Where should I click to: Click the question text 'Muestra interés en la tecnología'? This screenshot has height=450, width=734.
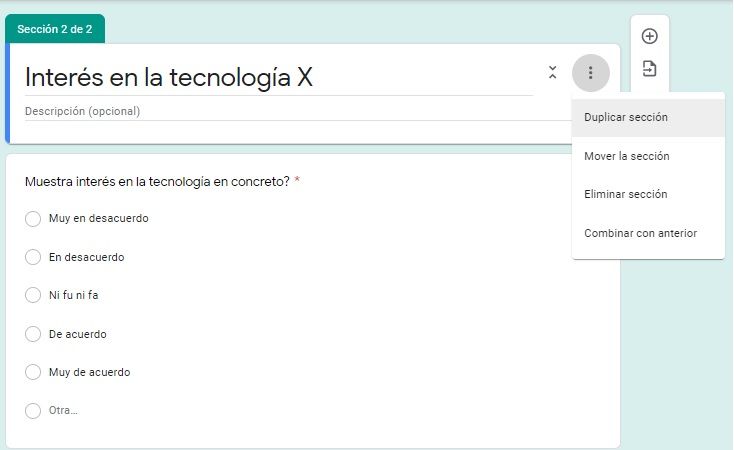pyautogui.click(x=157, y=182)
